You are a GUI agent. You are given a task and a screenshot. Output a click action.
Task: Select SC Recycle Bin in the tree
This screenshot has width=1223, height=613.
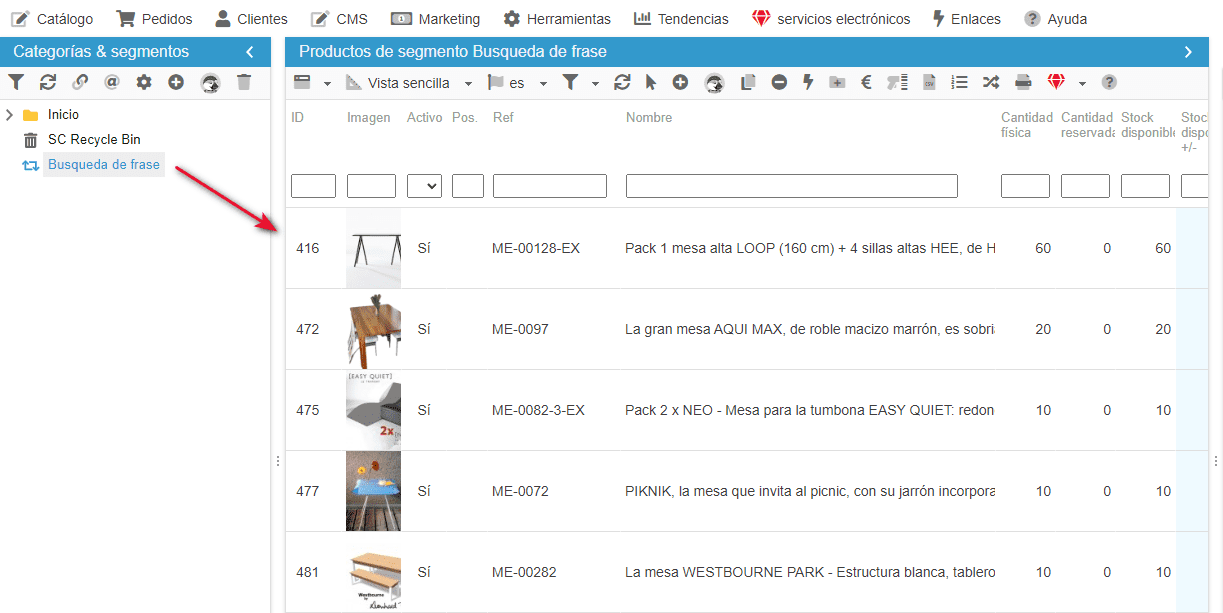94,140
